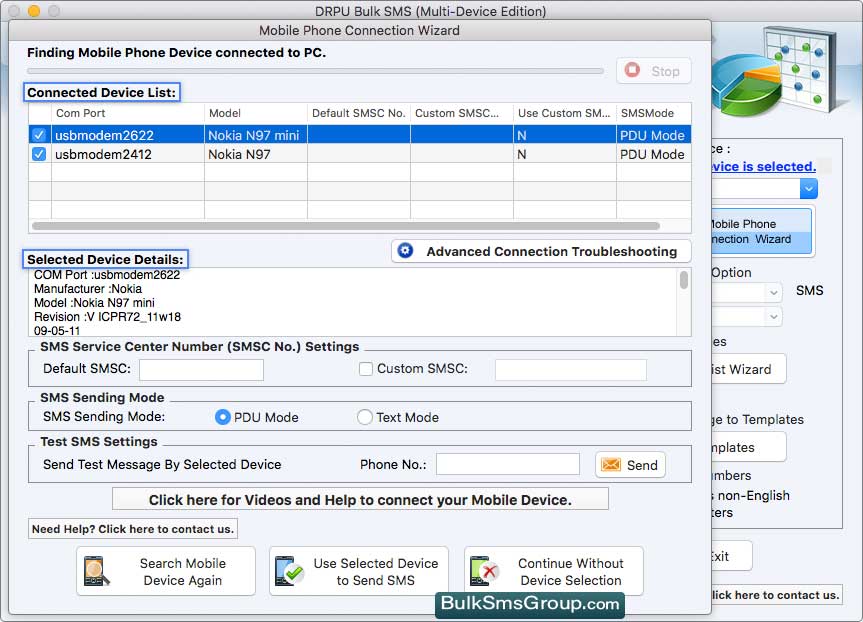The width and height of the screenshot is (863, 622).
Task: Click the List Wizard button in main window
Action: (x=749, y=369)
